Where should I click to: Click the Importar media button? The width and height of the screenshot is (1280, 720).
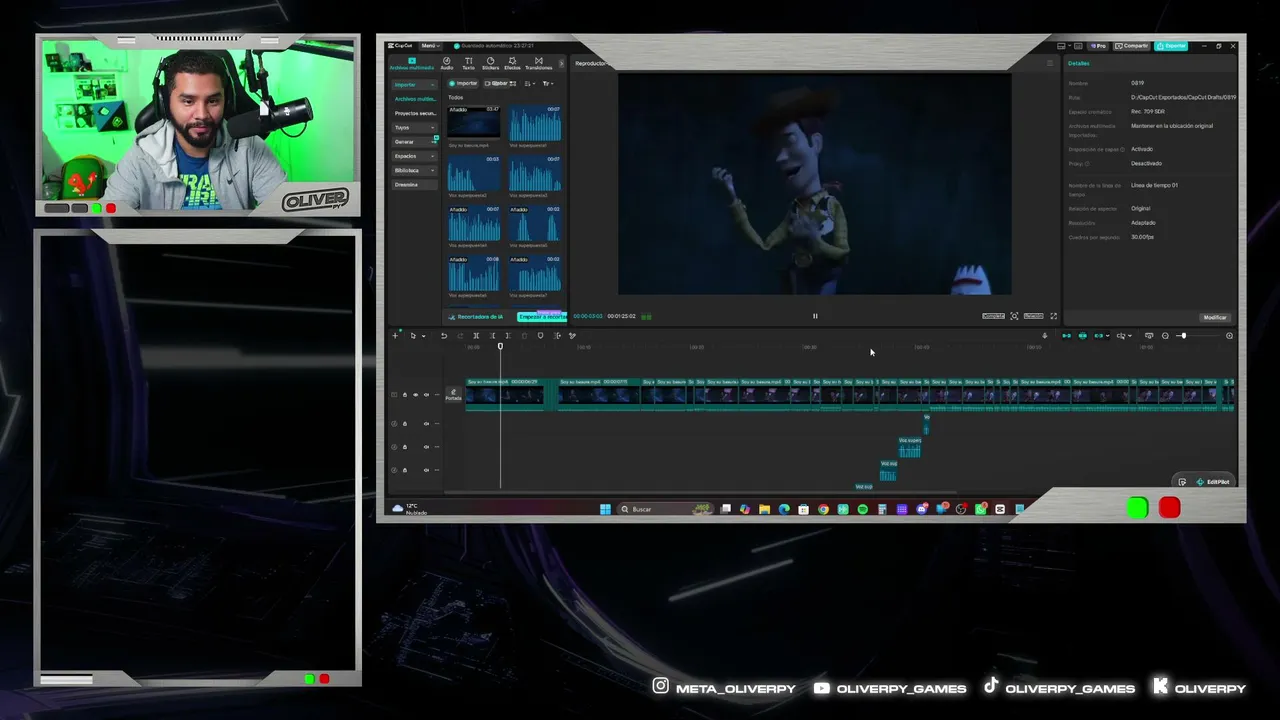click(464, 83)
